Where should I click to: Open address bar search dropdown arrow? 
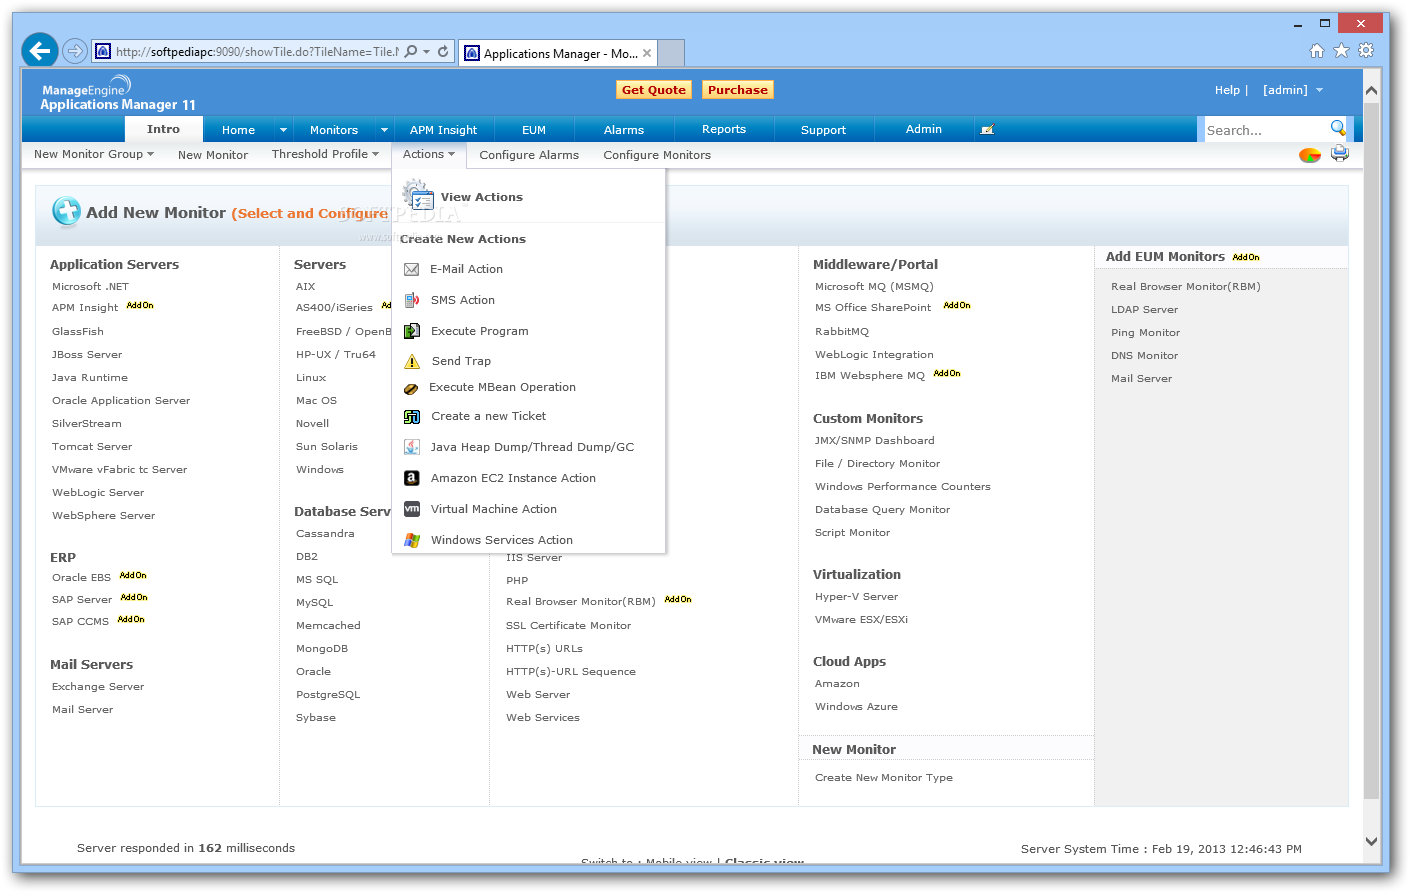pyautogui.click(x=427, y=51)
